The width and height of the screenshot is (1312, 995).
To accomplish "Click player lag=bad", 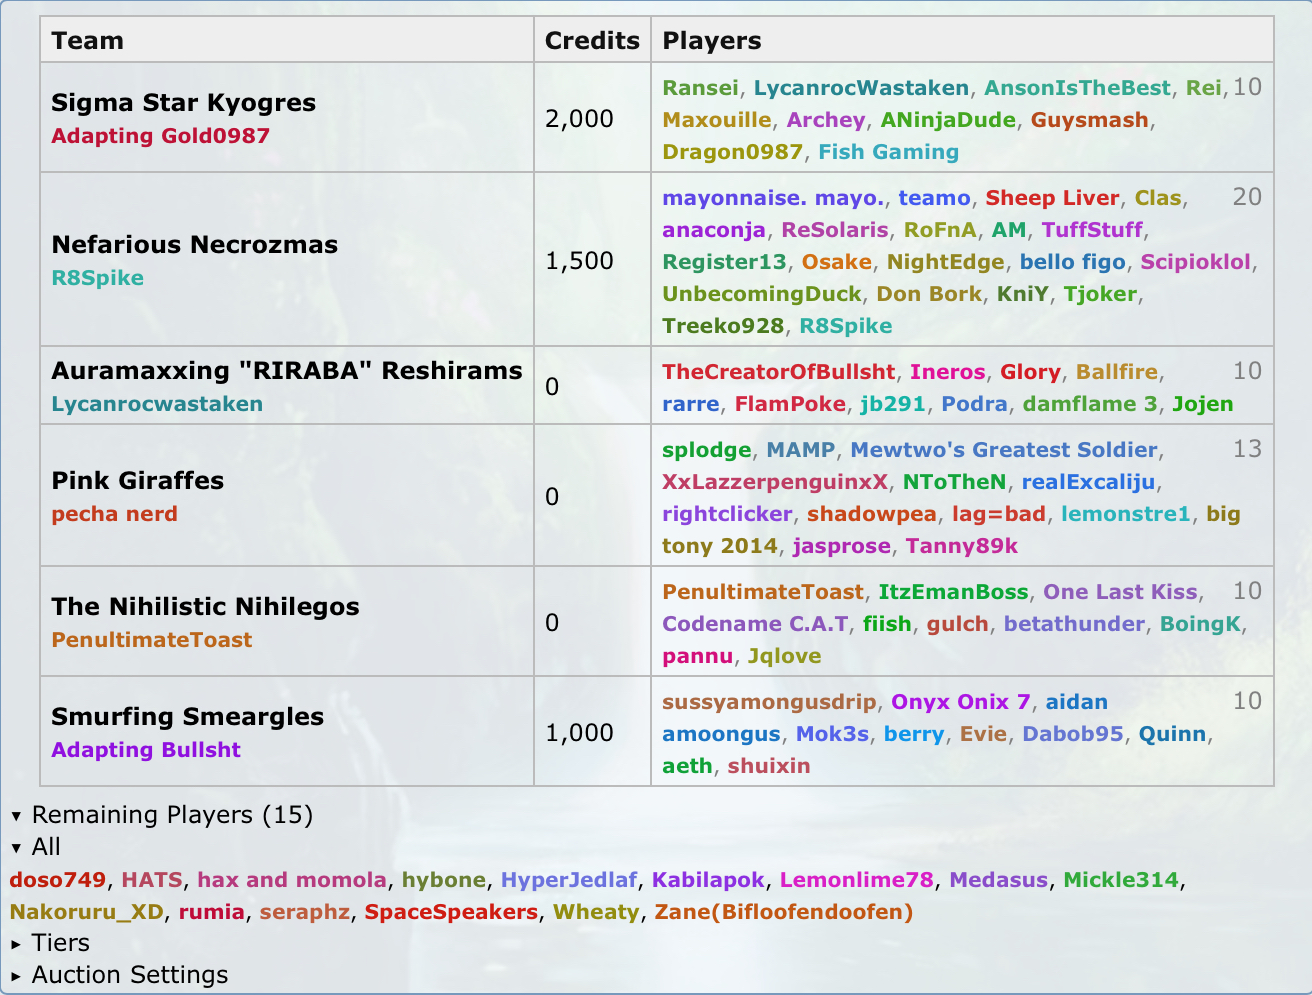I will coord(999,514).
